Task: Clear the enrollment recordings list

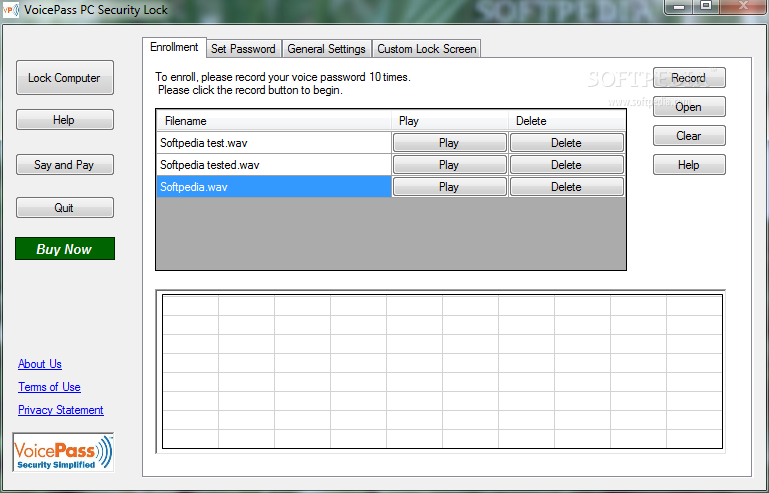Action: [689, 135]
